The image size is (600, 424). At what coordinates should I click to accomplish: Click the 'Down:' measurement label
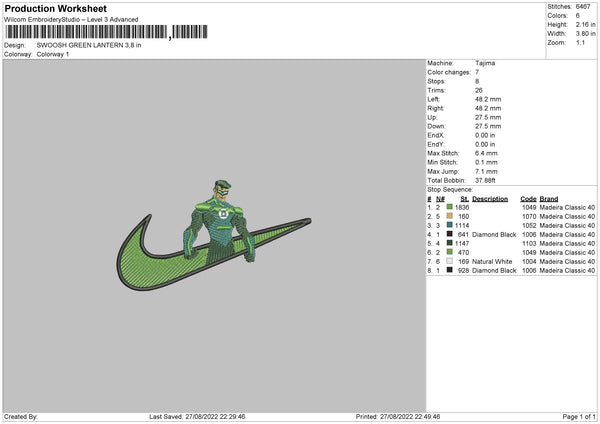pos(437,126)
